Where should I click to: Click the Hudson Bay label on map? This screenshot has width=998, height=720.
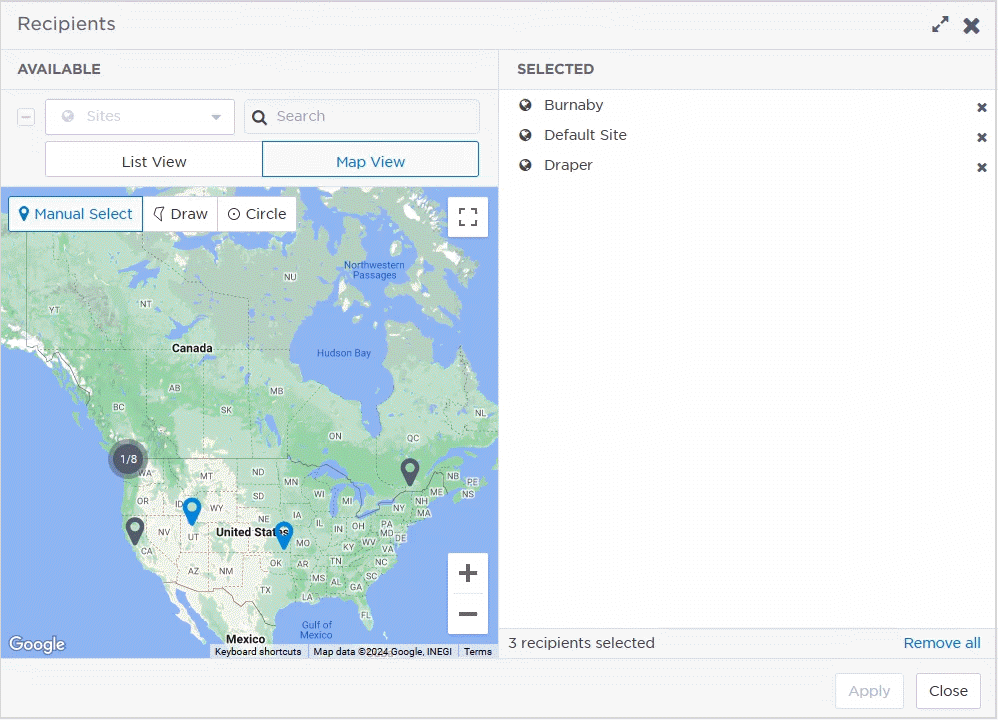[344, 353]
